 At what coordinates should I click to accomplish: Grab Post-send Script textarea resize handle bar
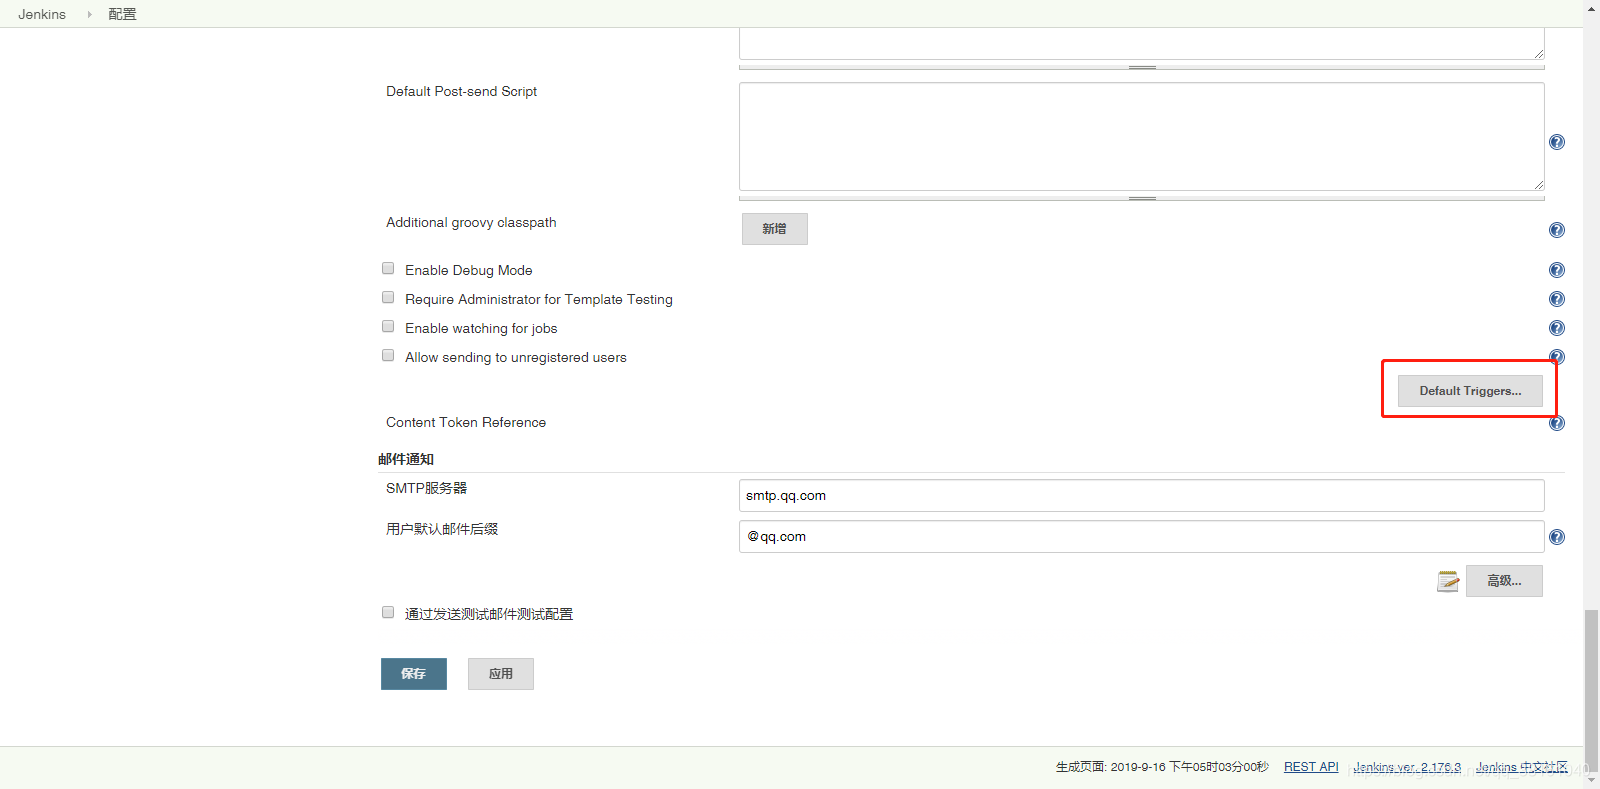(1141, 198)
